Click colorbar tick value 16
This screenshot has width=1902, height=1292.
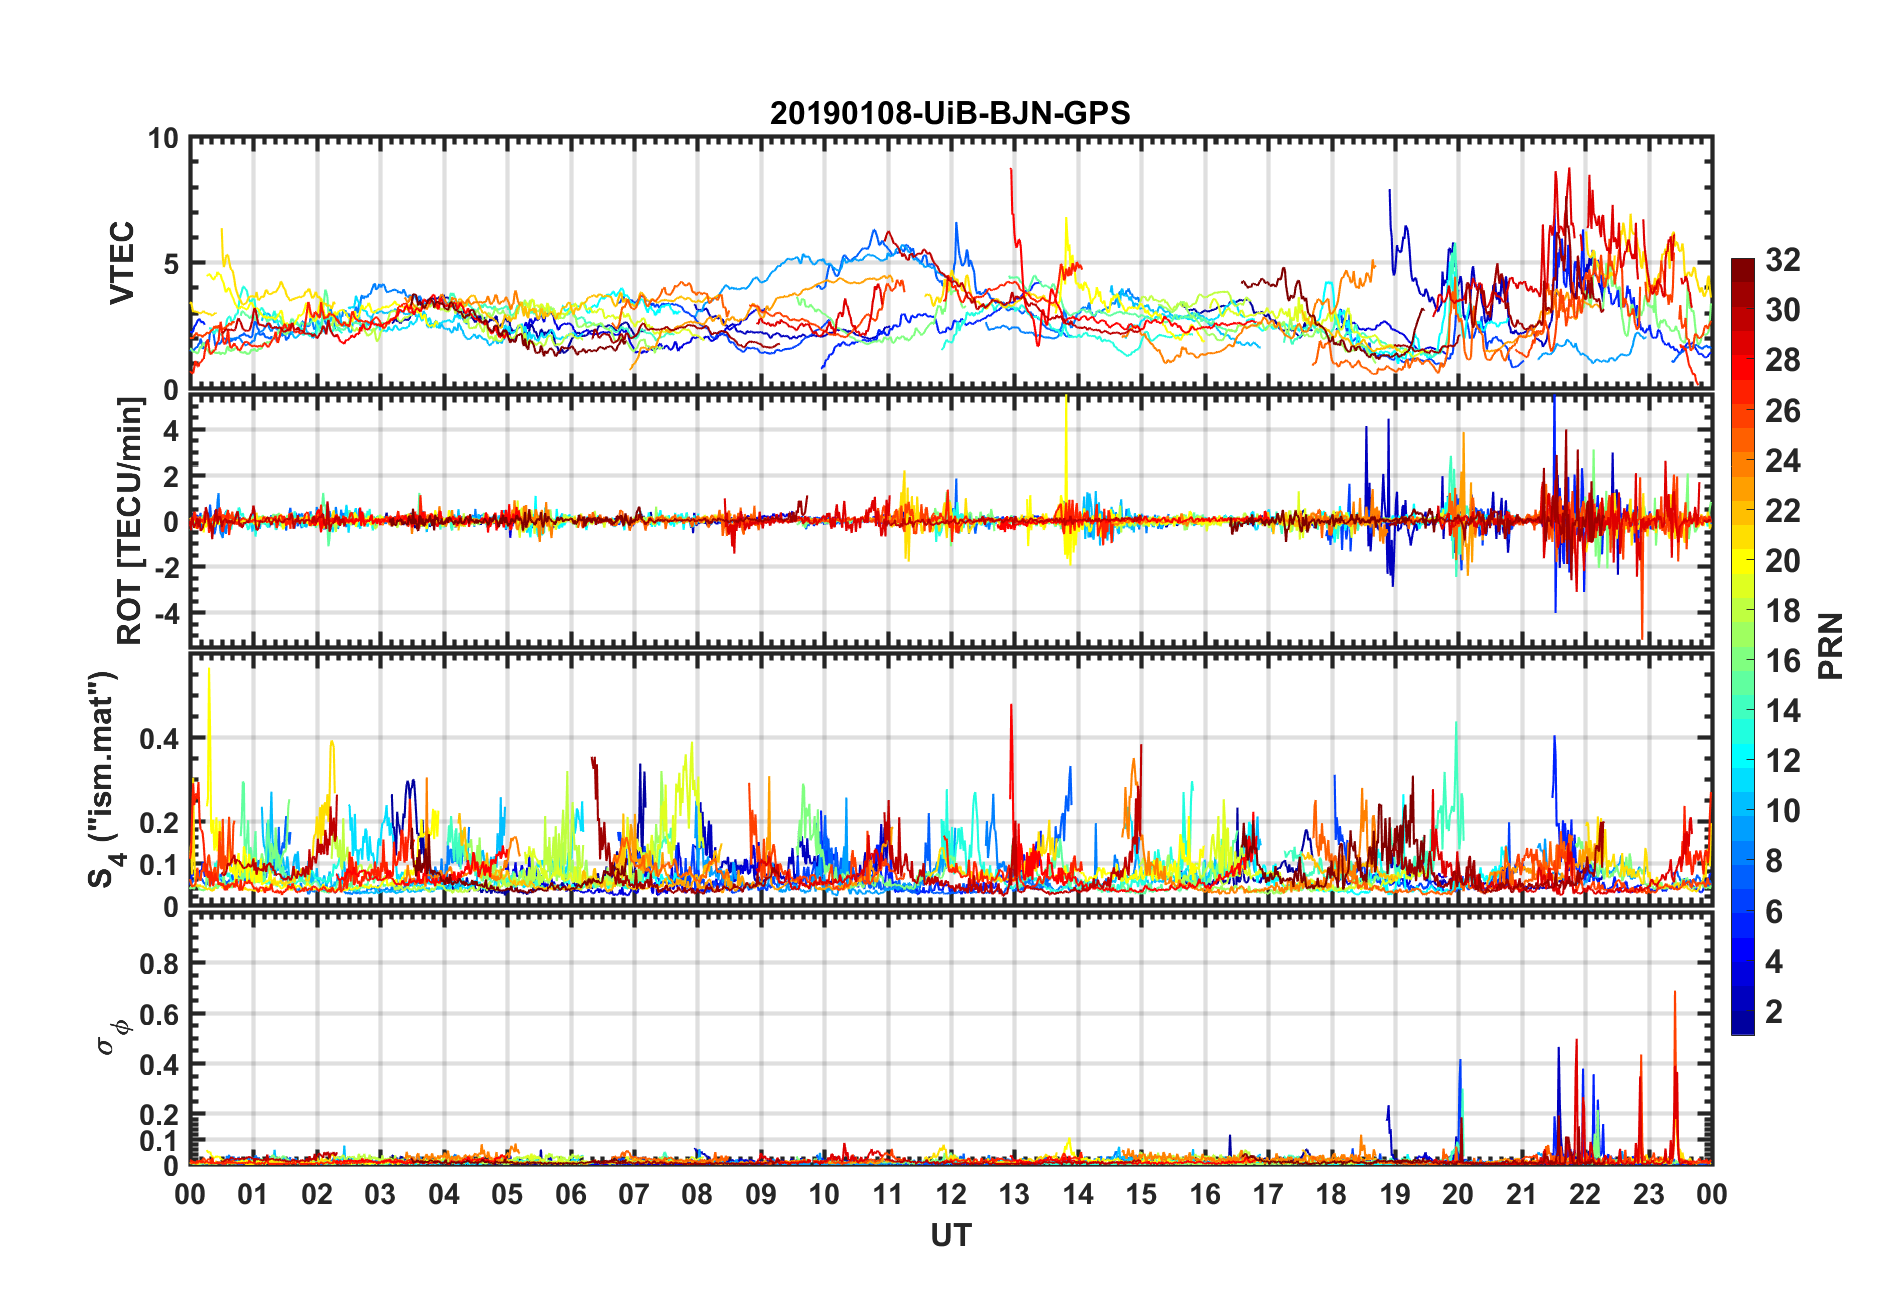pyautogui.click(x=1782, y=661)
